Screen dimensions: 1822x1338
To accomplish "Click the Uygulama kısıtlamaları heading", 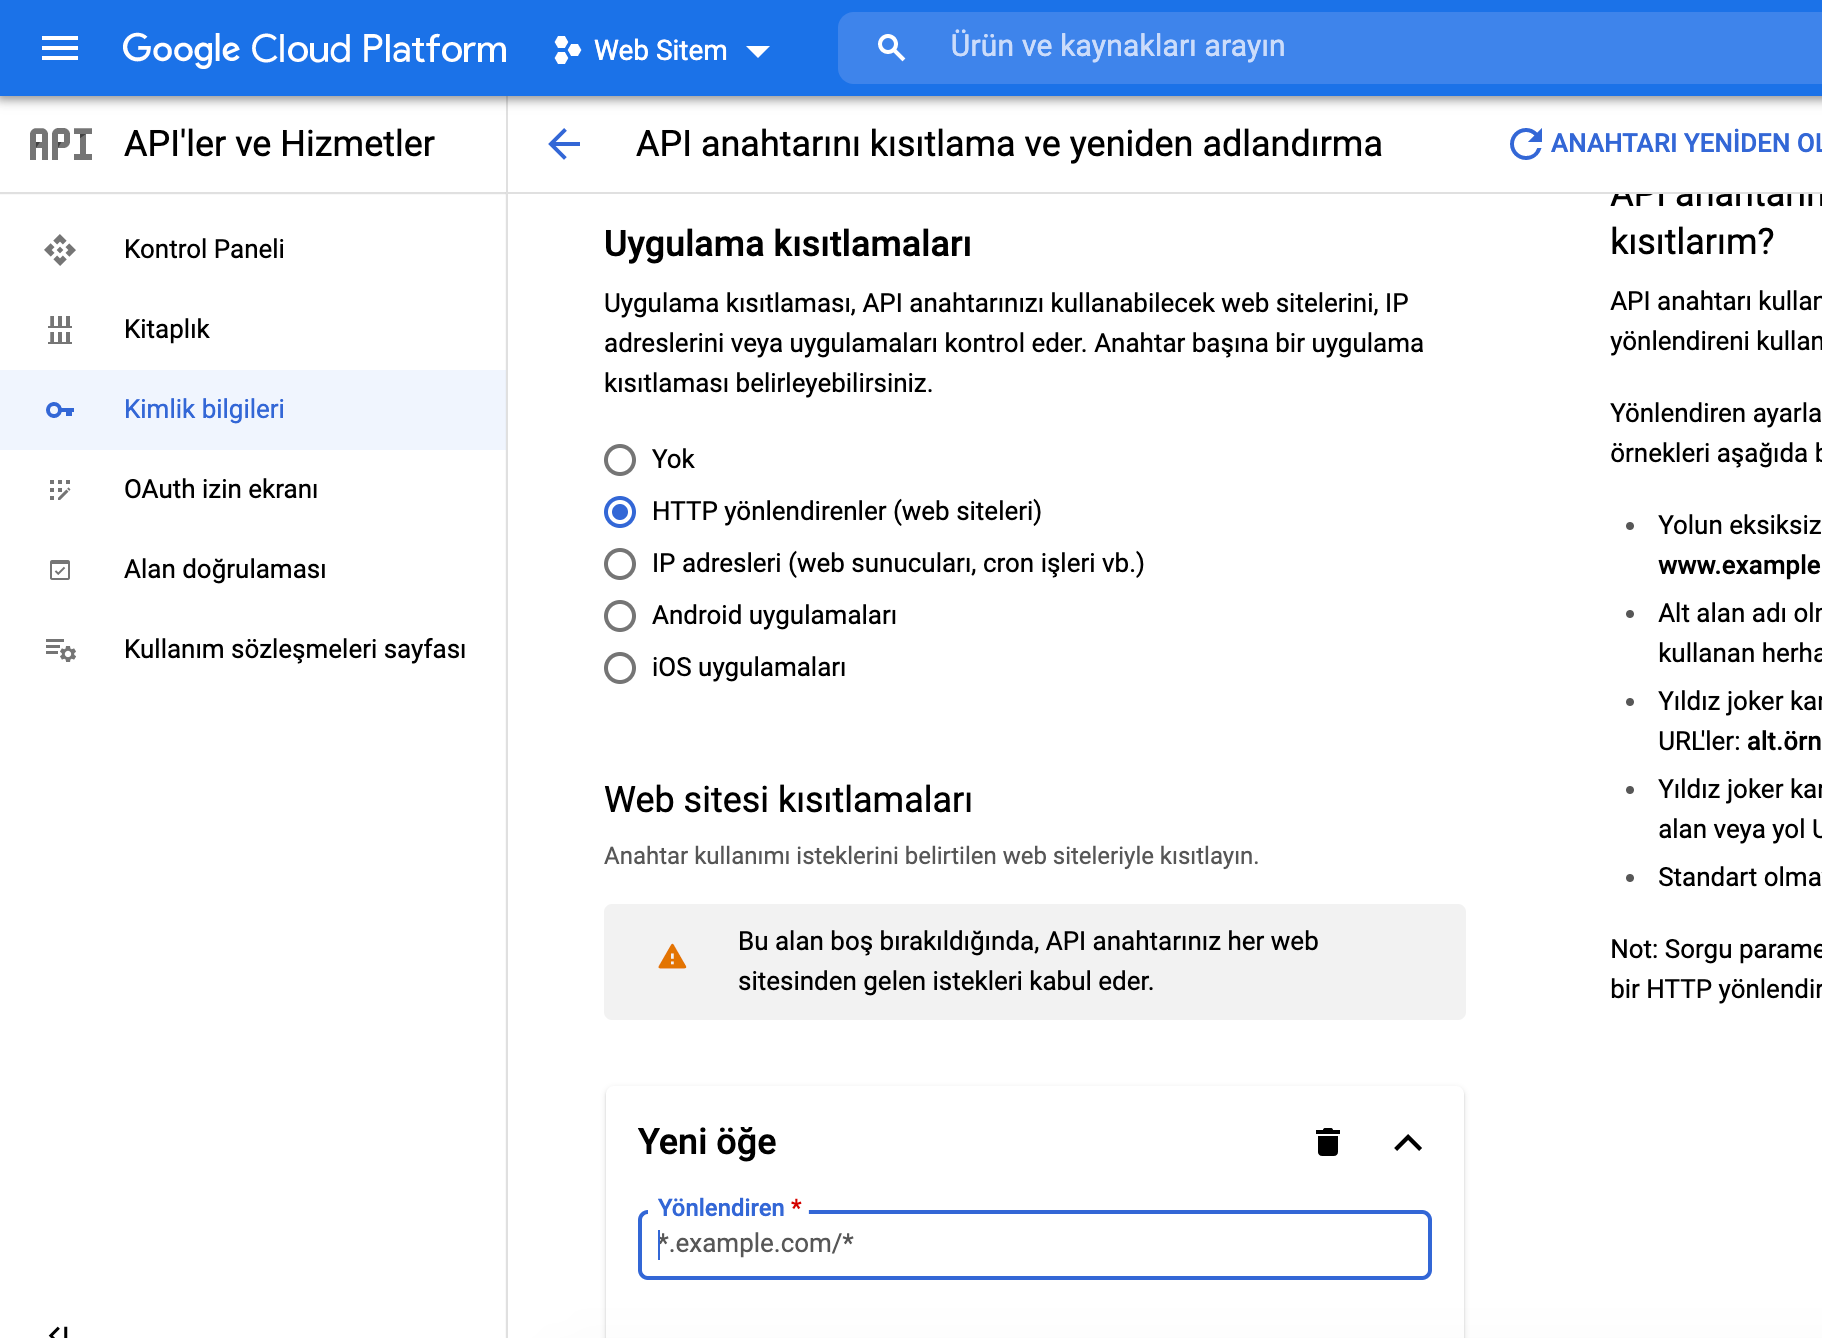I will click(x=788, y=244).
